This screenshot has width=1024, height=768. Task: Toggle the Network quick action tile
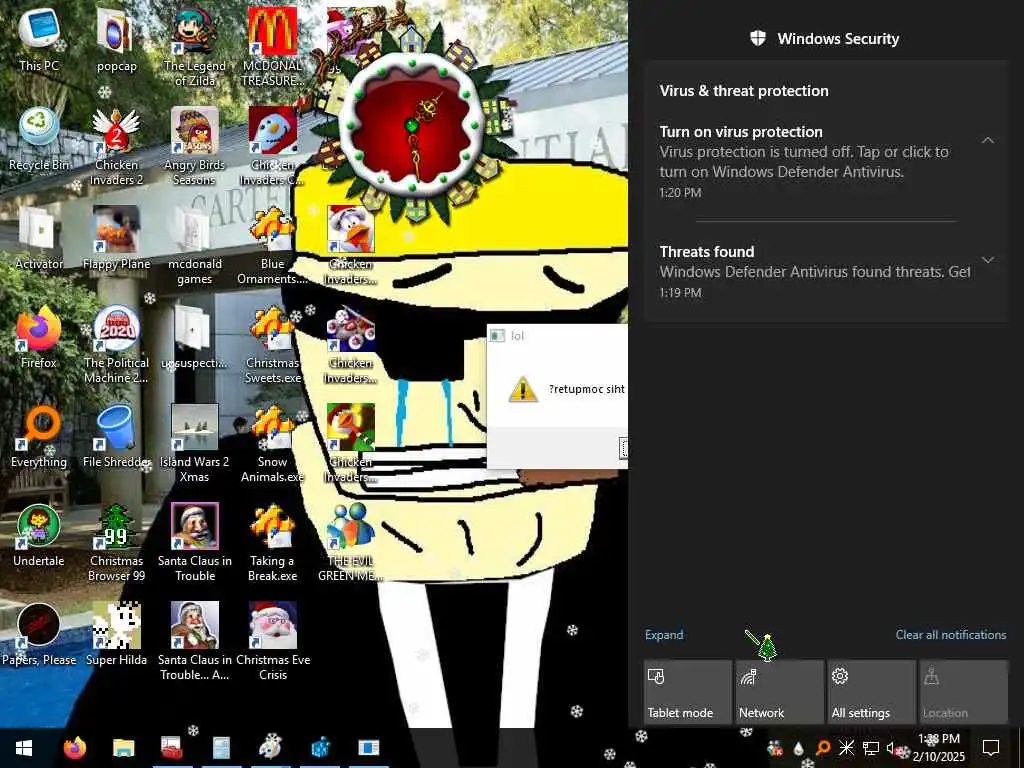[x=780, y=692]
